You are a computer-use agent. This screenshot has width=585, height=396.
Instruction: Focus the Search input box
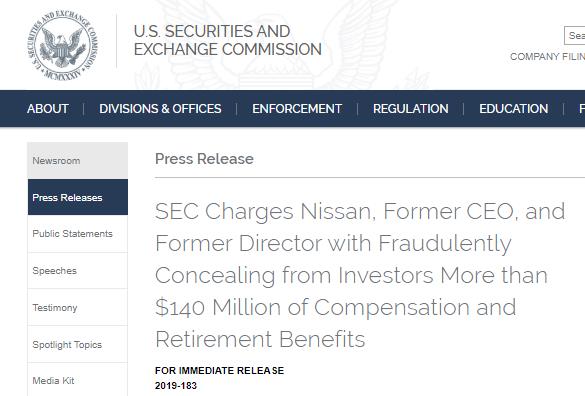click(x=575, y=35)
